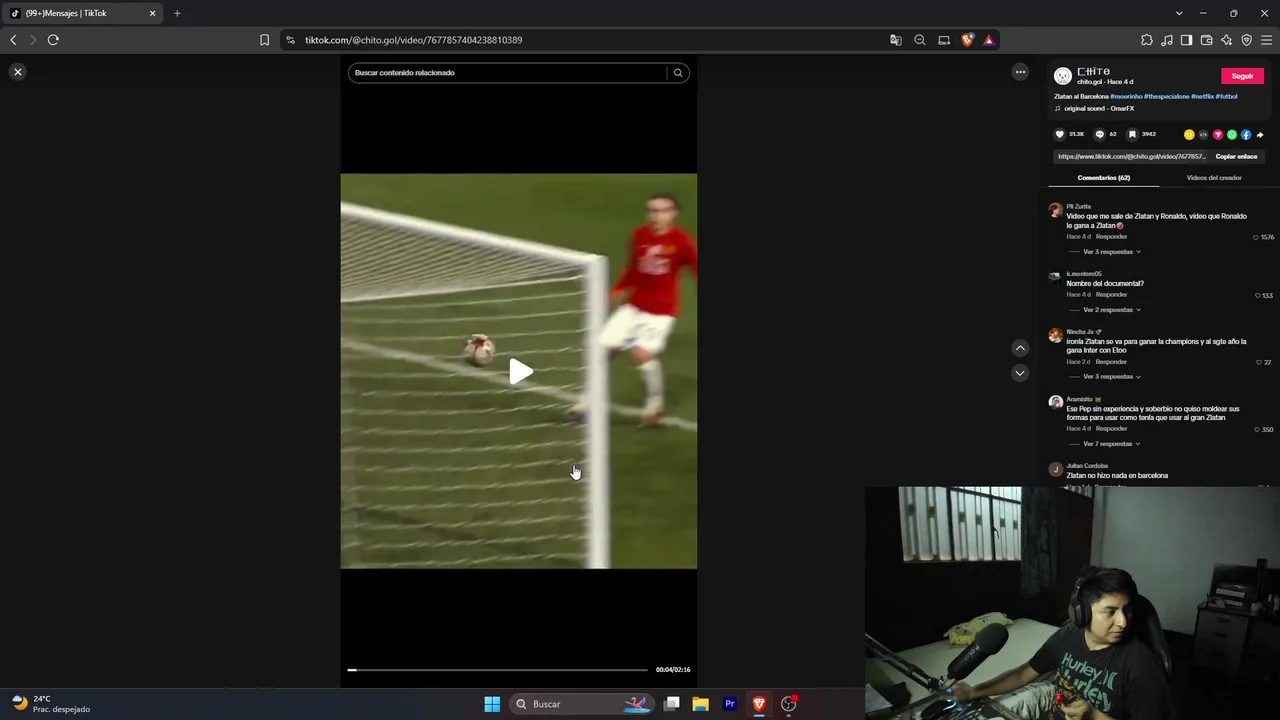Switch to 'Videos del creador' tab

pyautogui.click(x=1214, y=178)
